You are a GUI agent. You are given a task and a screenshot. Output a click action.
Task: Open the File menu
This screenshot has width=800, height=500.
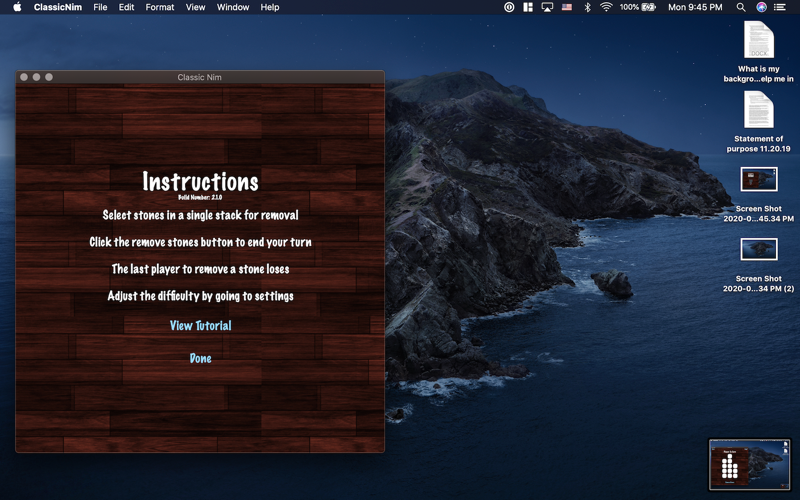pos(101,7)
